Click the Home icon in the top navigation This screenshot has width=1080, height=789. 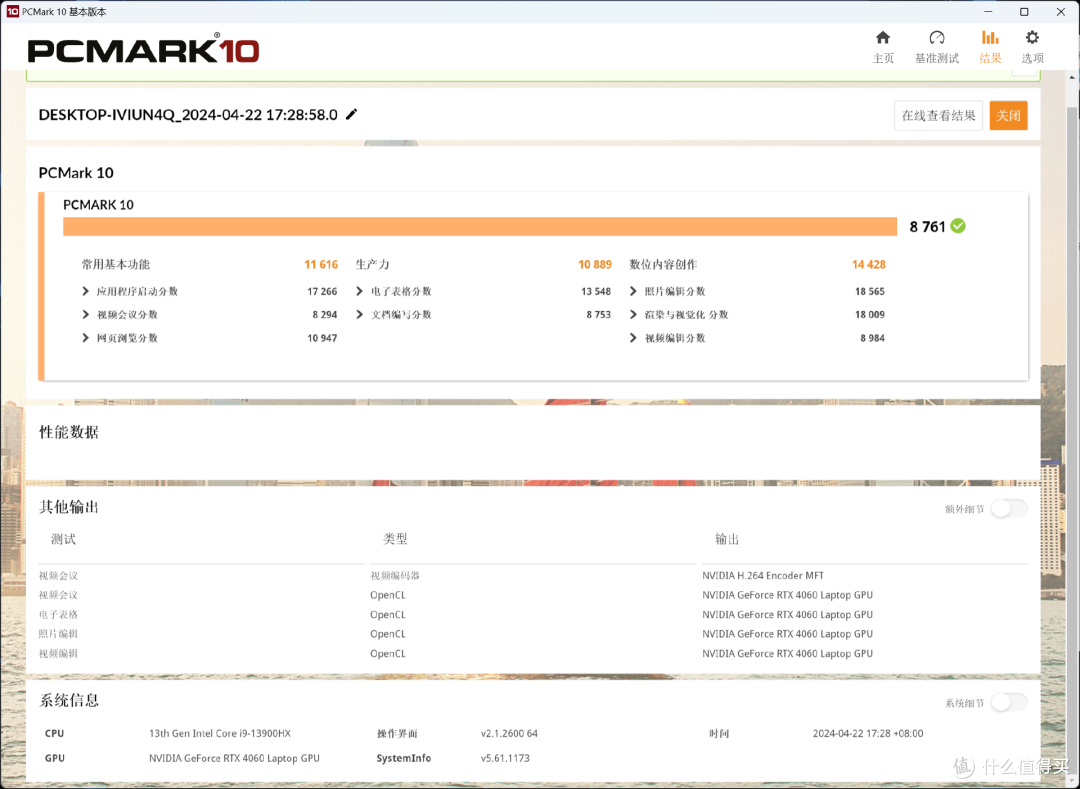(883, 38)
